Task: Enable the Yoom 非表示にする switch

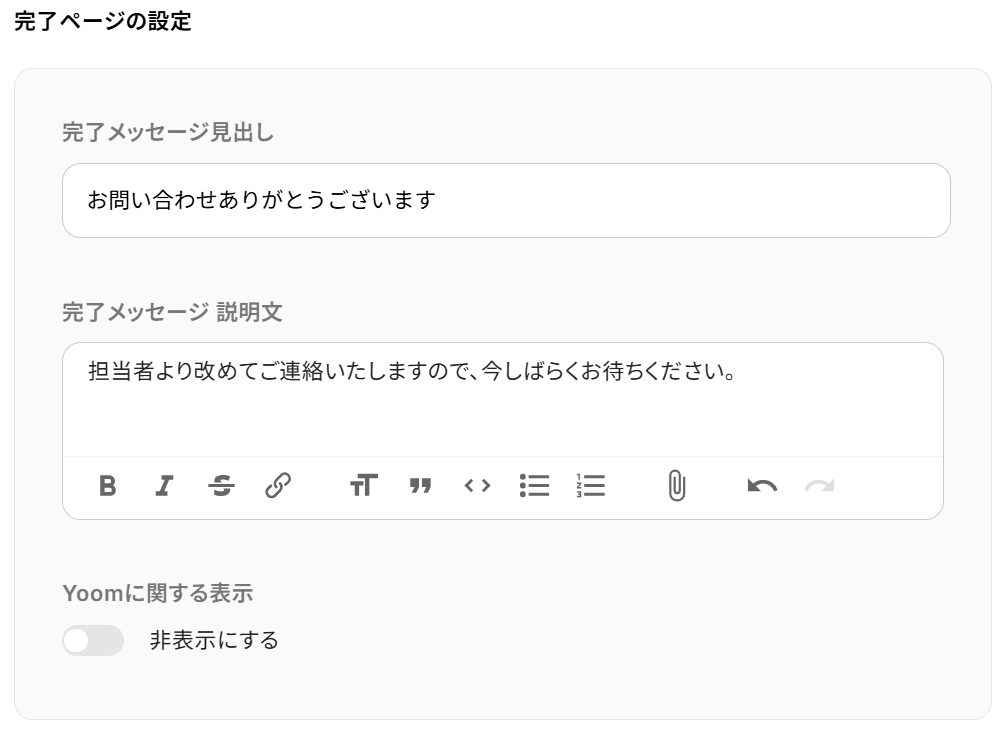Action: tap(93, 640)
